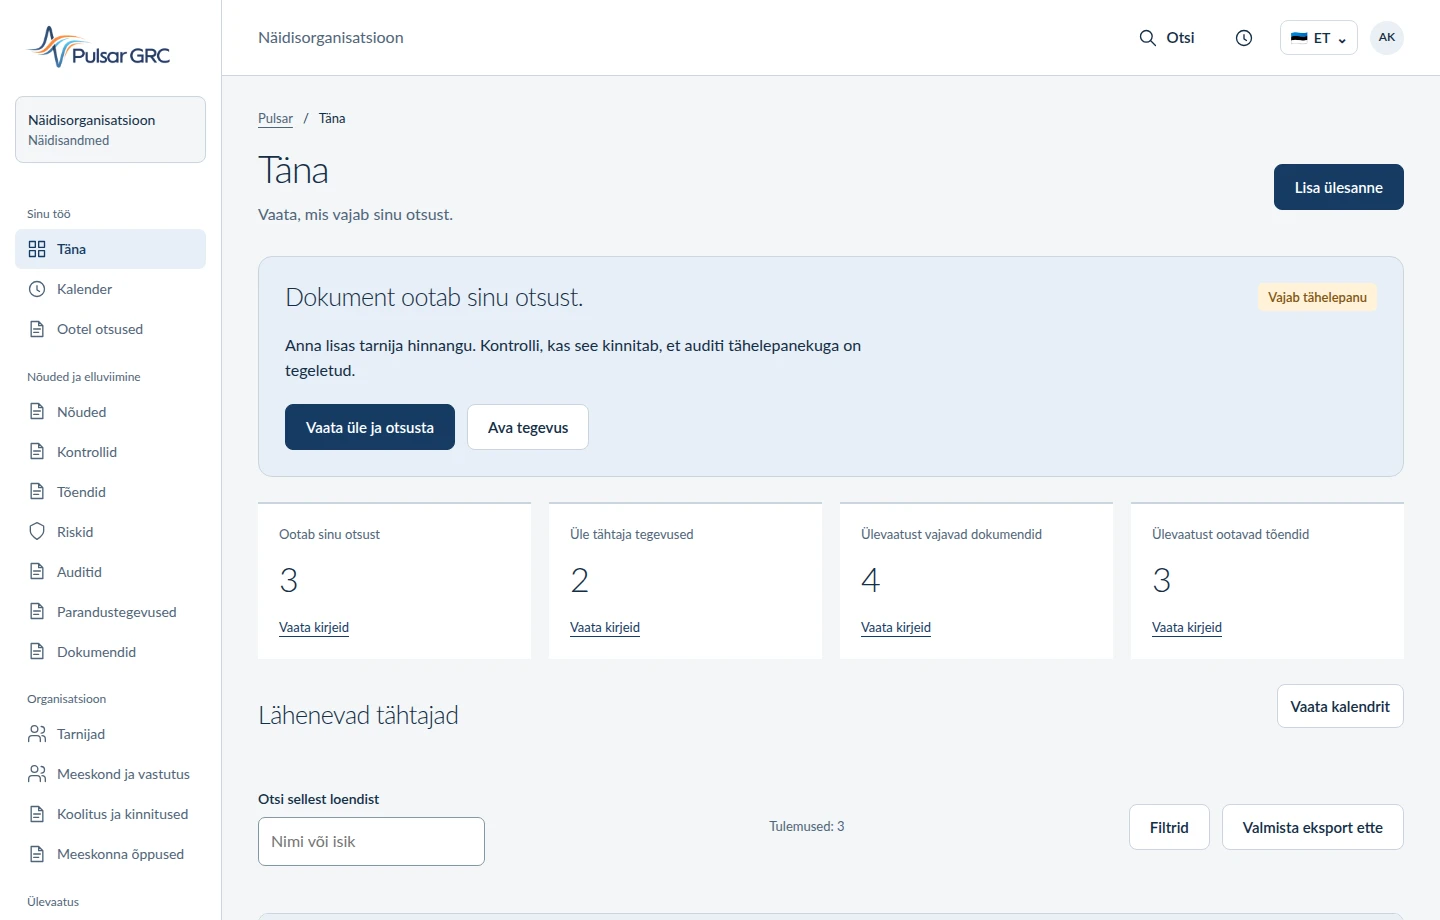Click the Nõuded document icon
Screen dimensions: 1440x920
click(x=37, y=412)
